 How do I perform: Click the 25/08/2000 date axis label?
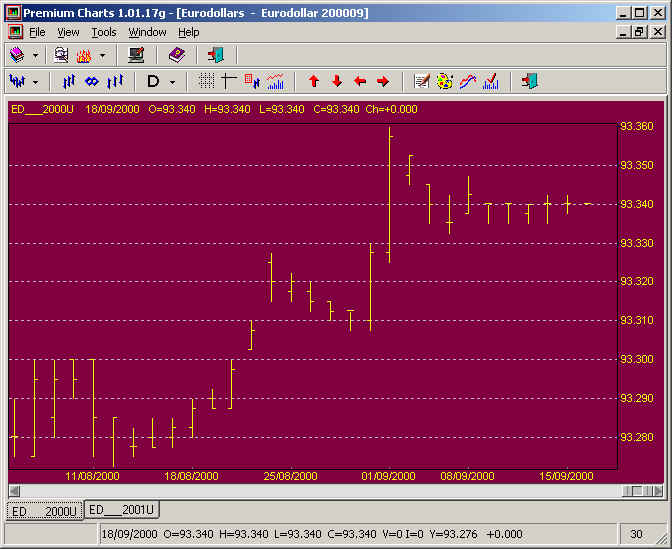tap(291, 476)
